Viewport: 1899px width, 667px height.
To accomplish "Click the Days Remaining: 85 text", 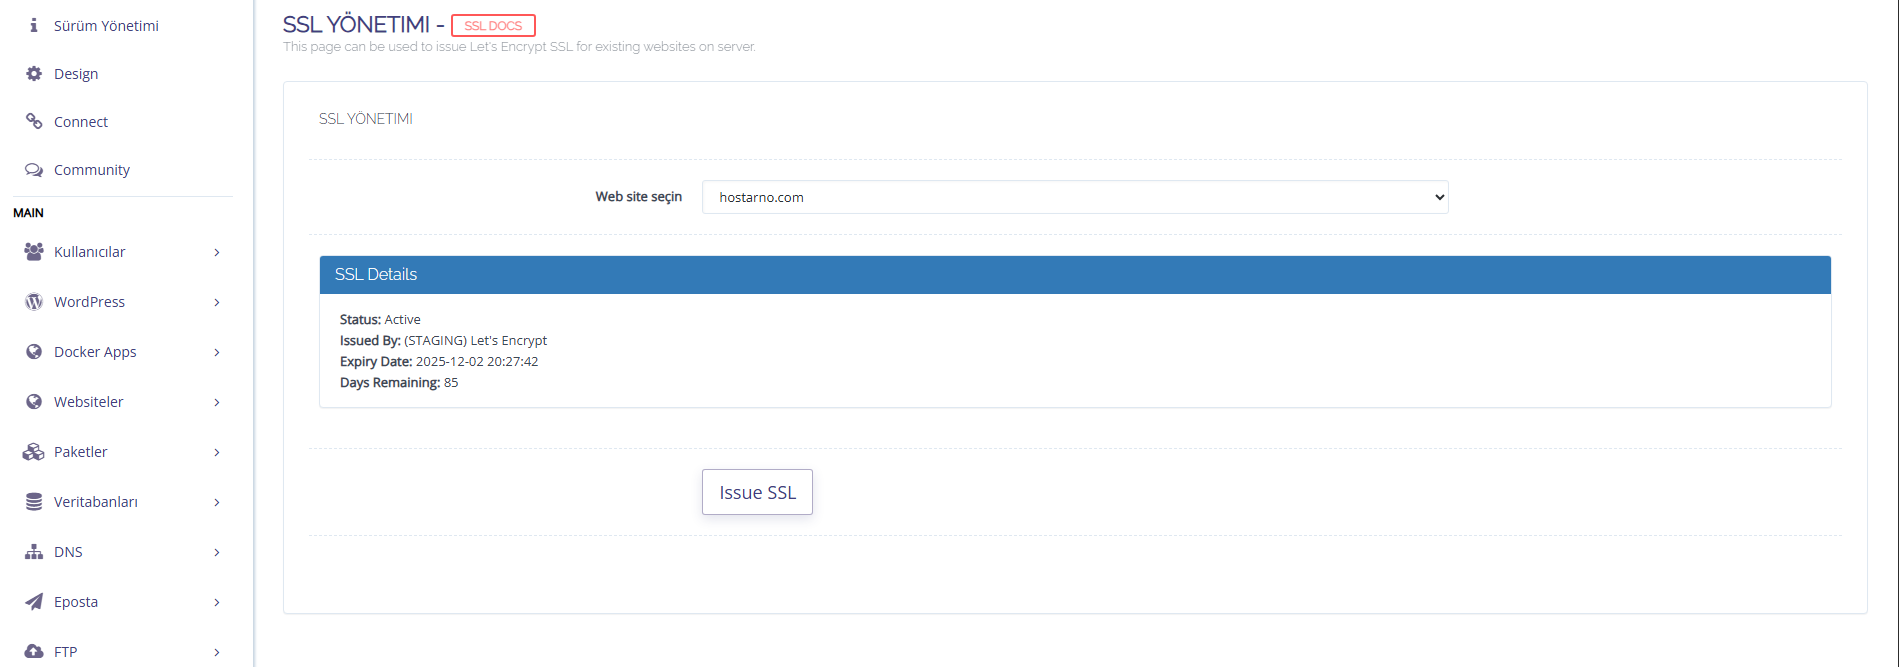I will [399, 382].
